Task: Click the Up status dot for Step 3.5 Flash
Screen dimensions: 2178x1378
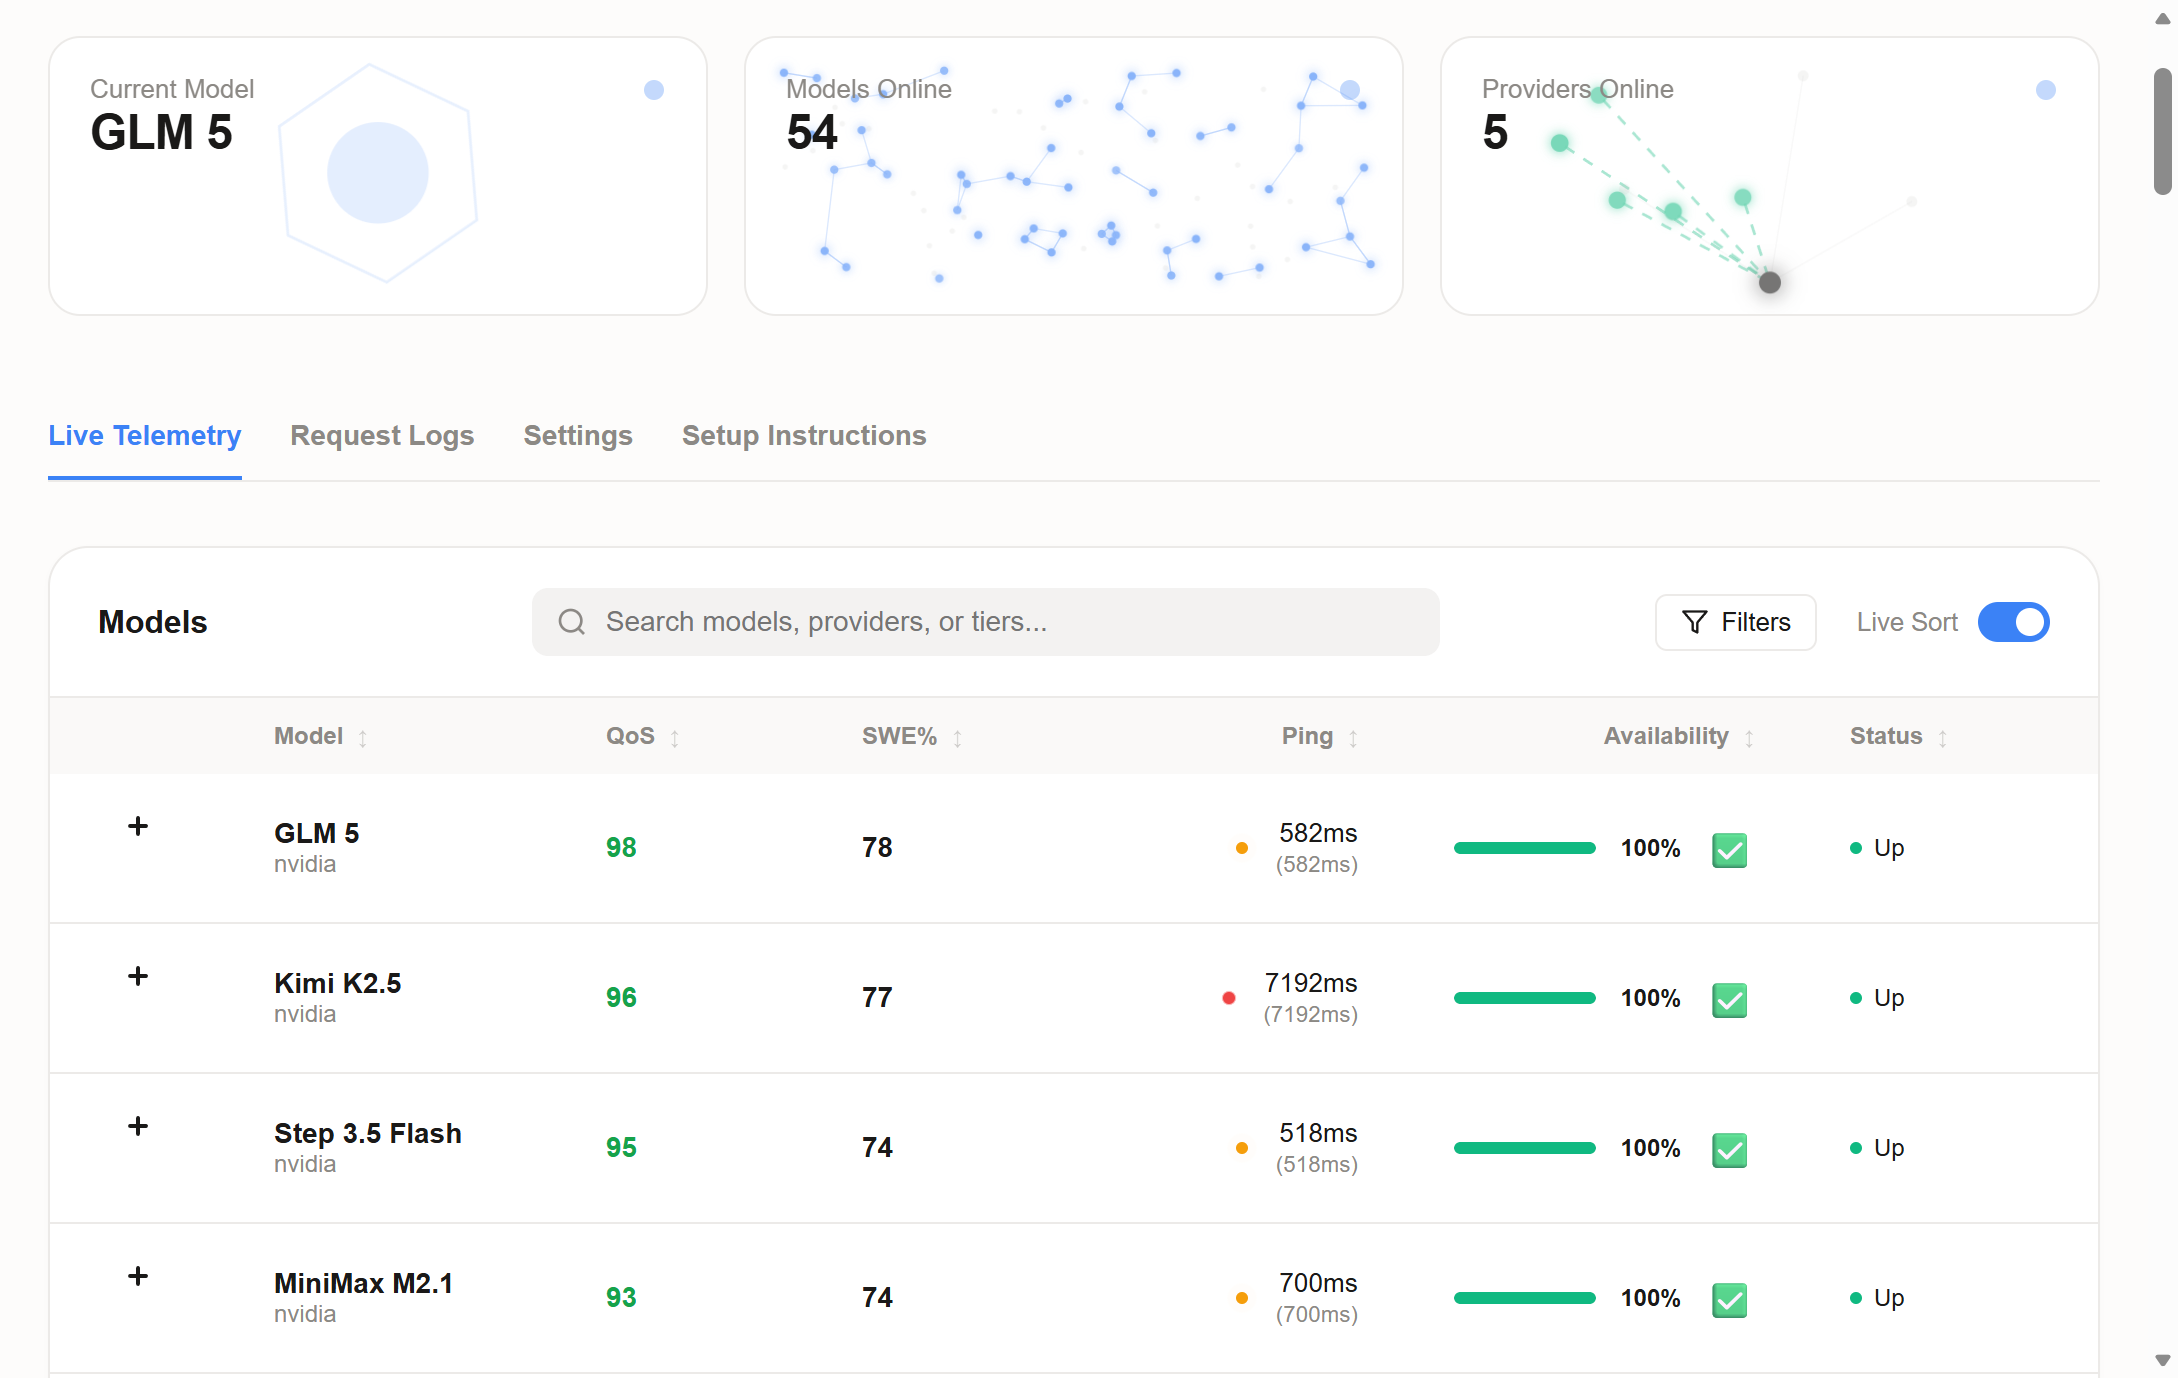Action: click(1856, 1148)
